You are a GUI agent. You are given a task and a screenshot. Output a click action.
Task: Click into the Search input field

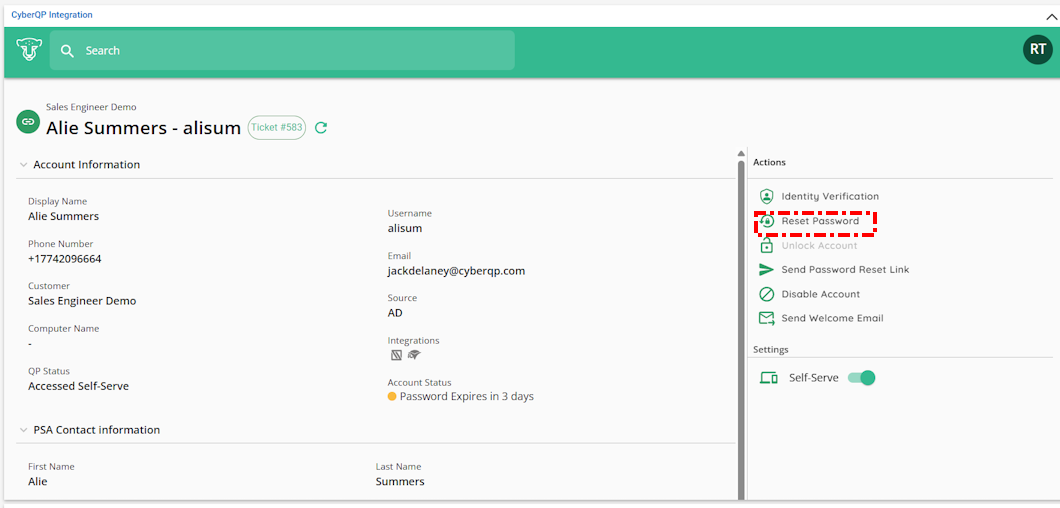point(290,51)
